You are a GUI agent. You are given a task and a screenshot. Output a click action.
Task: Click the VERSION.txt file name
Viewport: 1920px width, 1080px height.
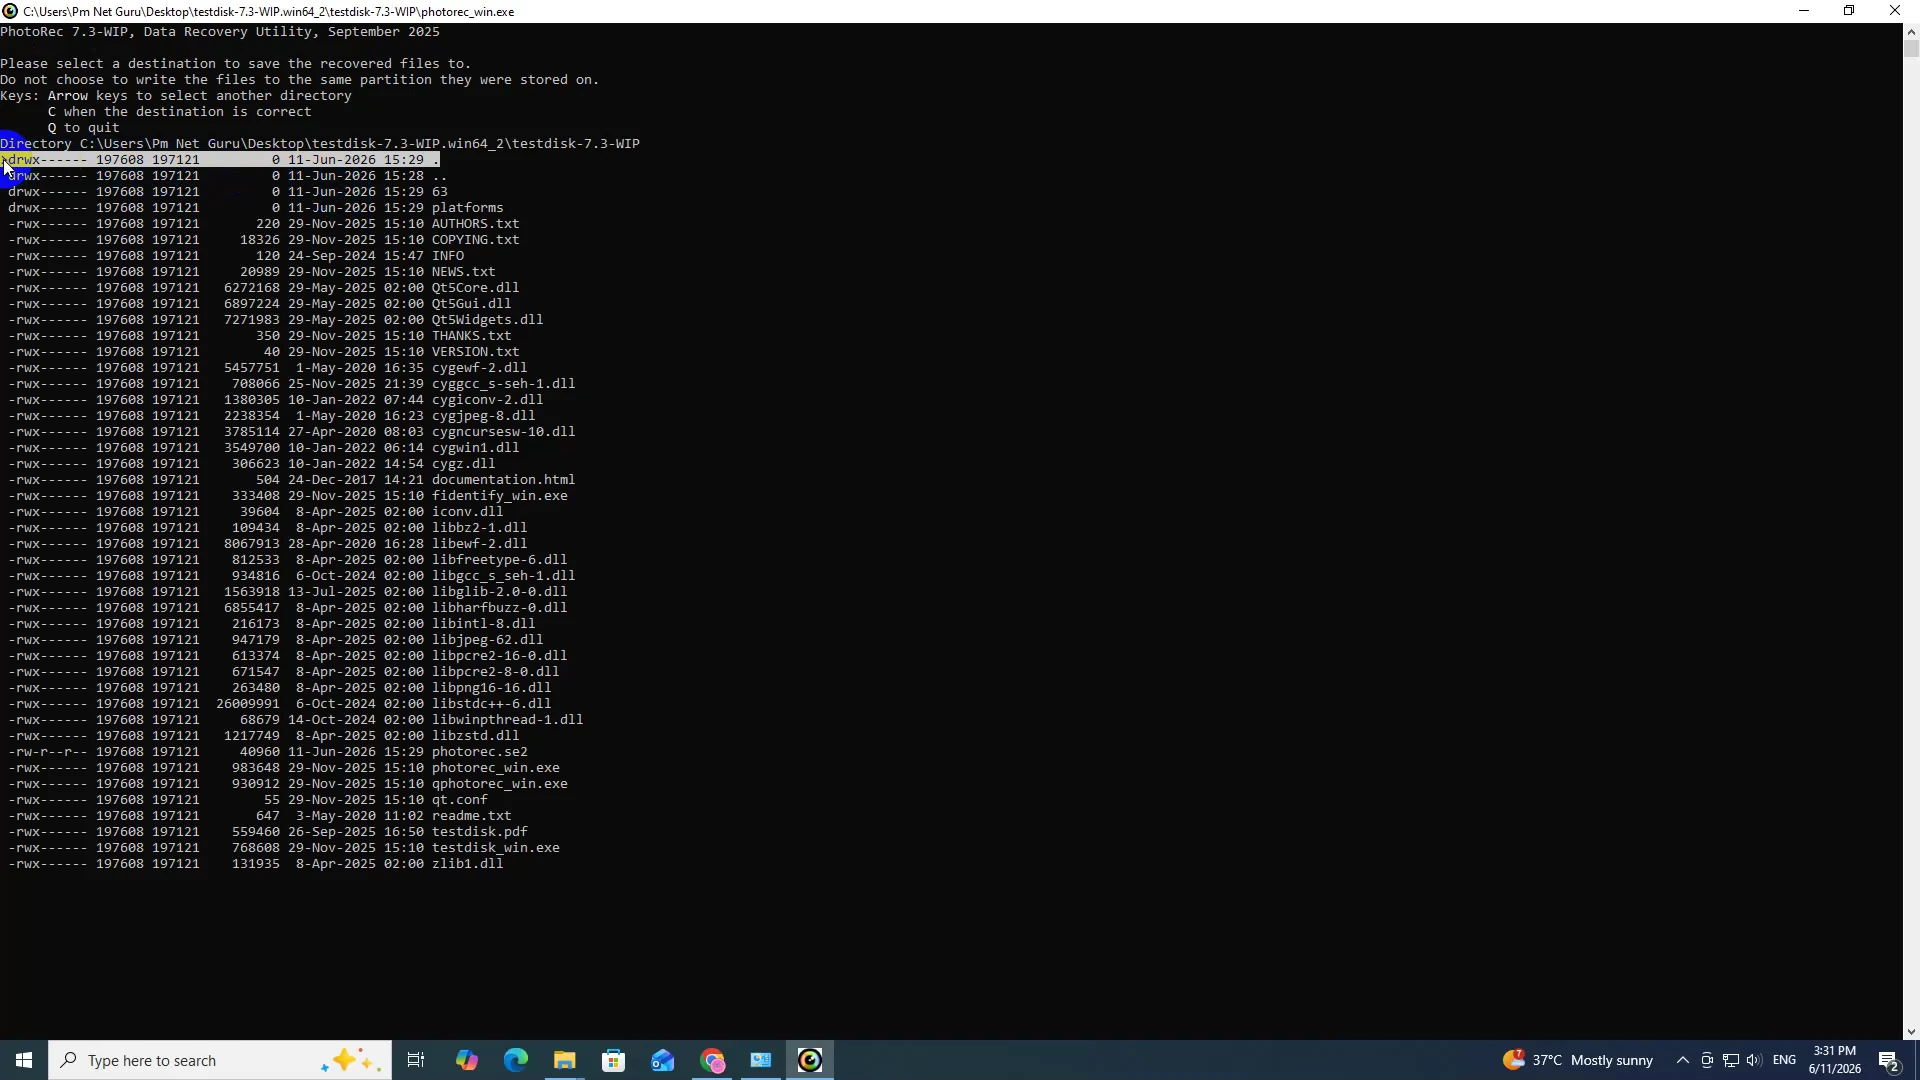coord(475,352)
